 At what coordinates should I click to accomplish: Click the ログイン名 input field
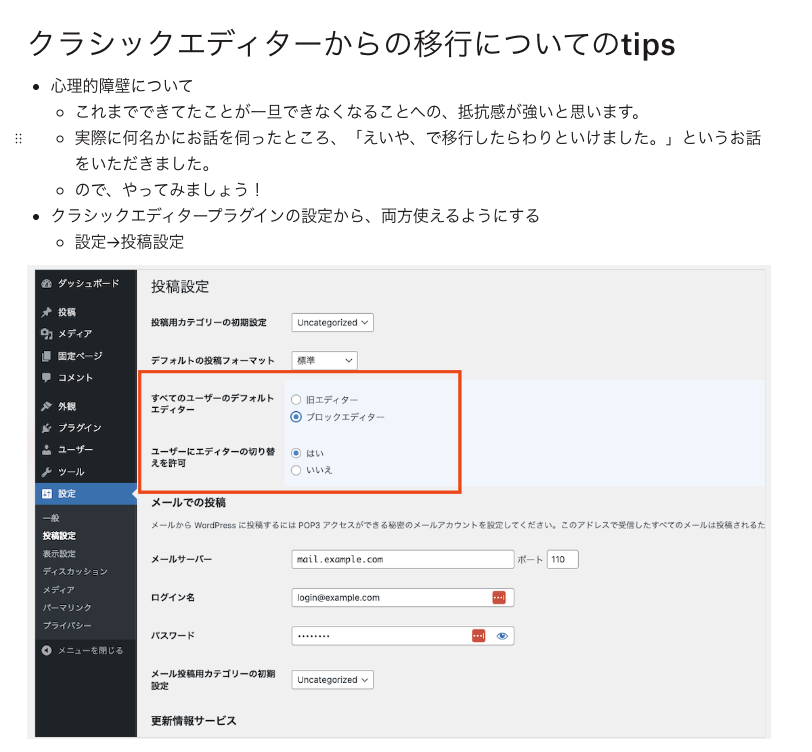(x=403, y=597)
